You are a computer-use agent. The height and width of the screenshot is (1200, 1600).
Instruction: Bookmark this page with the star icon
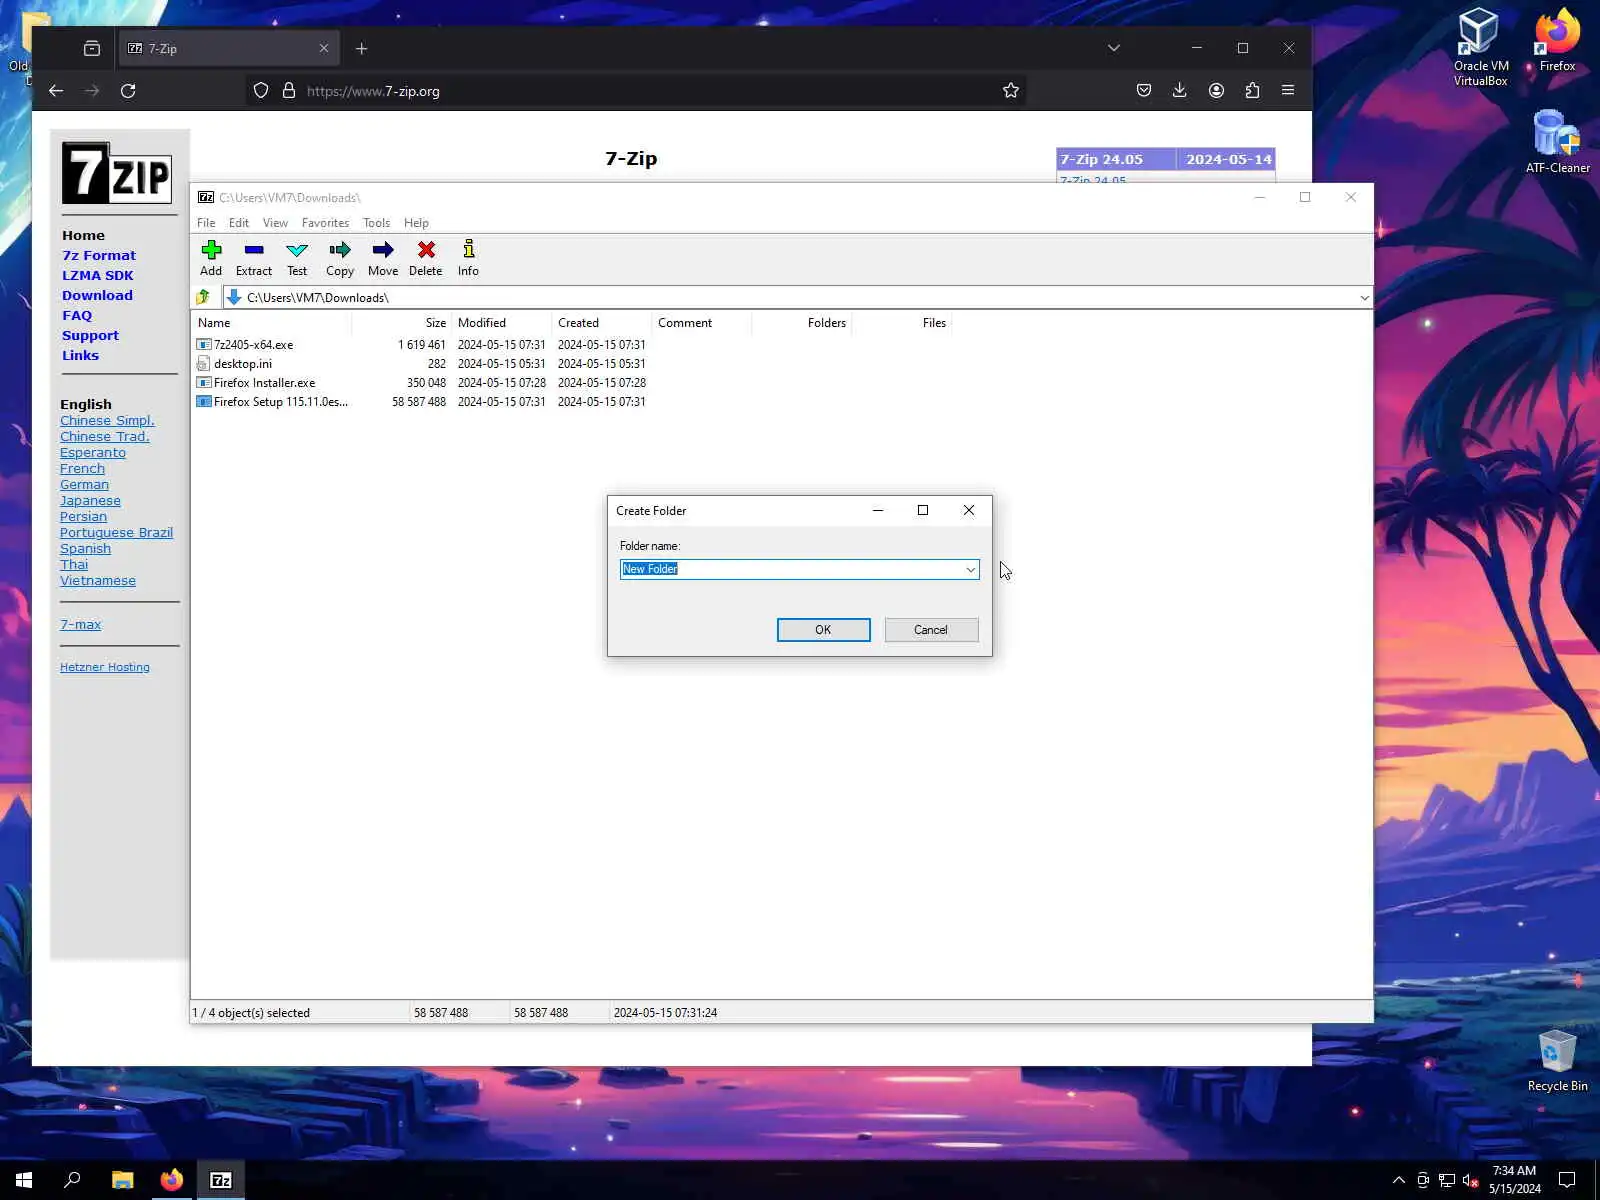click(1011, 91)
